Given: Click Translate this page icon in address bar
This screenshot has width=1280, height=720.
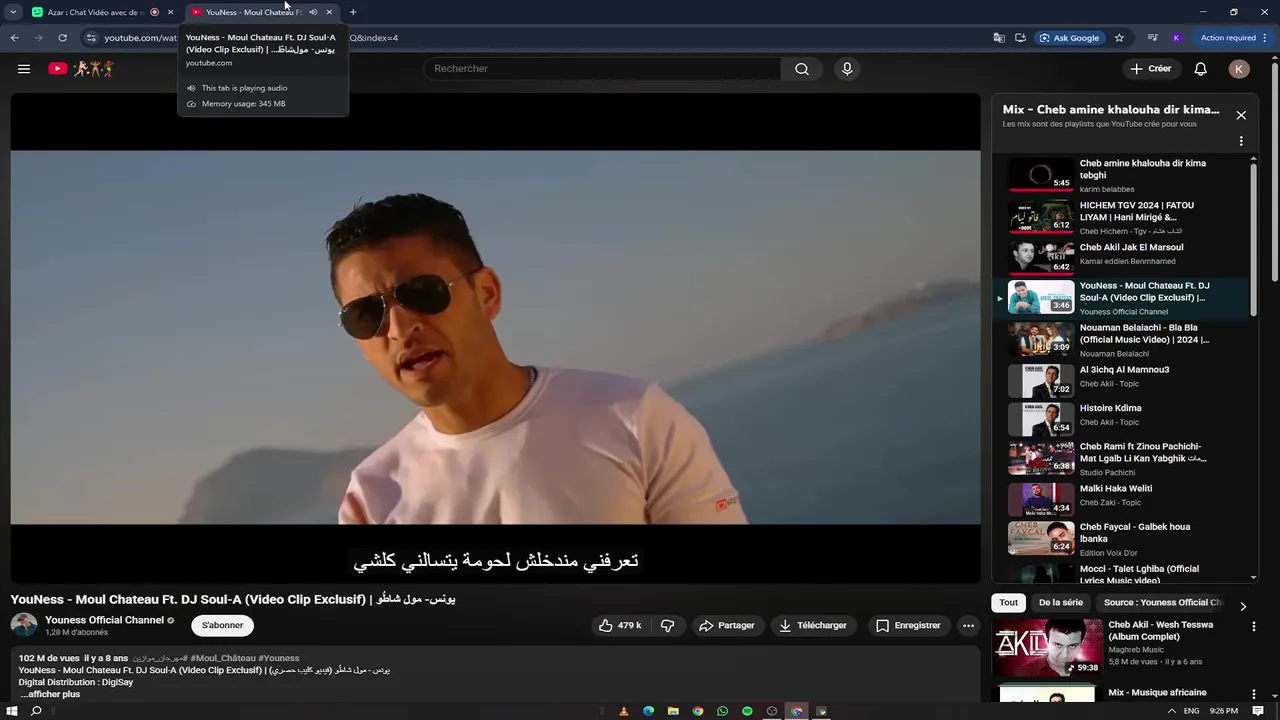Looking at the screenshot, I should coord(999,38).
